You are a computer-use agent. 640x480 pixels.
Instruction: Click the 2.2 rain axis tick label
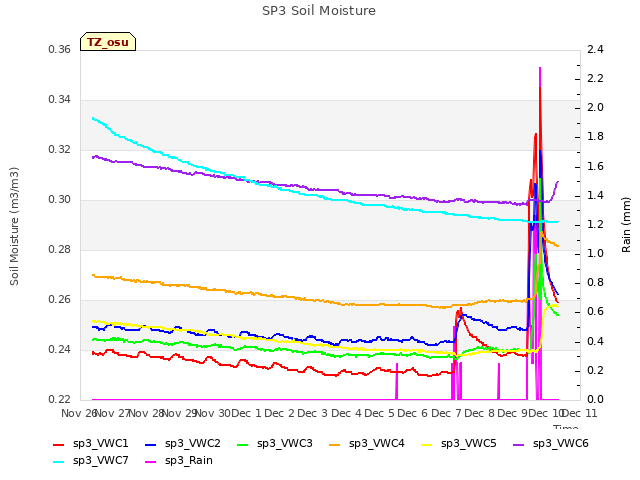[595, 79]
